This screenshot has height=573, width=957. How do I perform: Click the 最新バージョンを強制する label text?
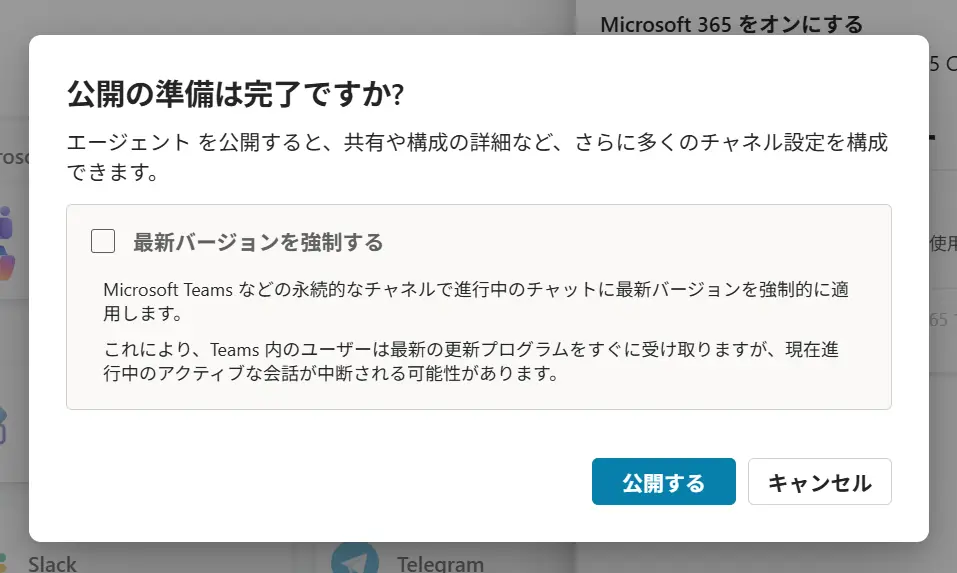coord(258,242)
